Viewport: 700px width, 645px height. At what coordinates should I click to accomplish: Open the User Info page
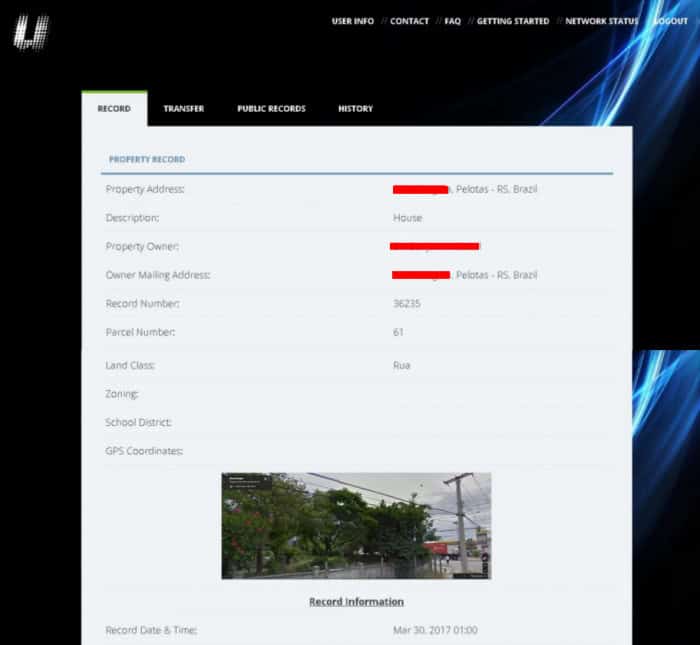point(353,21)
